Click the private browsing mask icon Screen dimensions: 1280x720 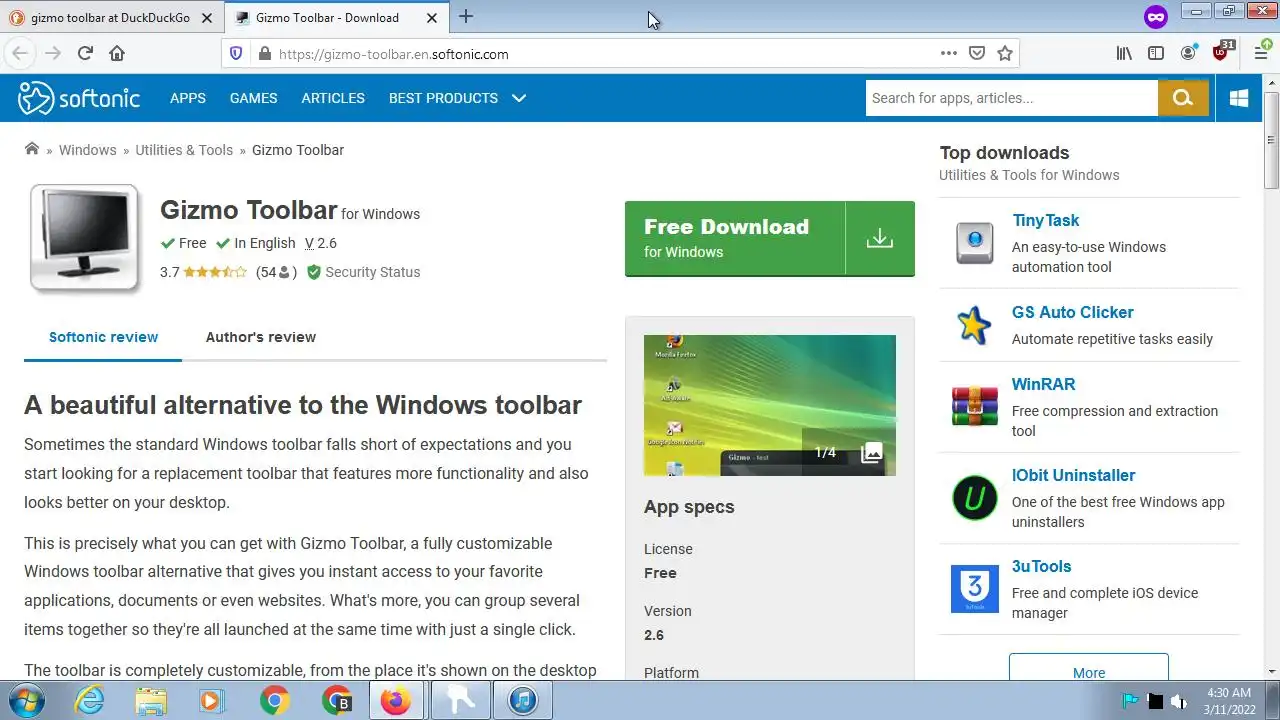pyautogui.click(x=1156, y=17)
